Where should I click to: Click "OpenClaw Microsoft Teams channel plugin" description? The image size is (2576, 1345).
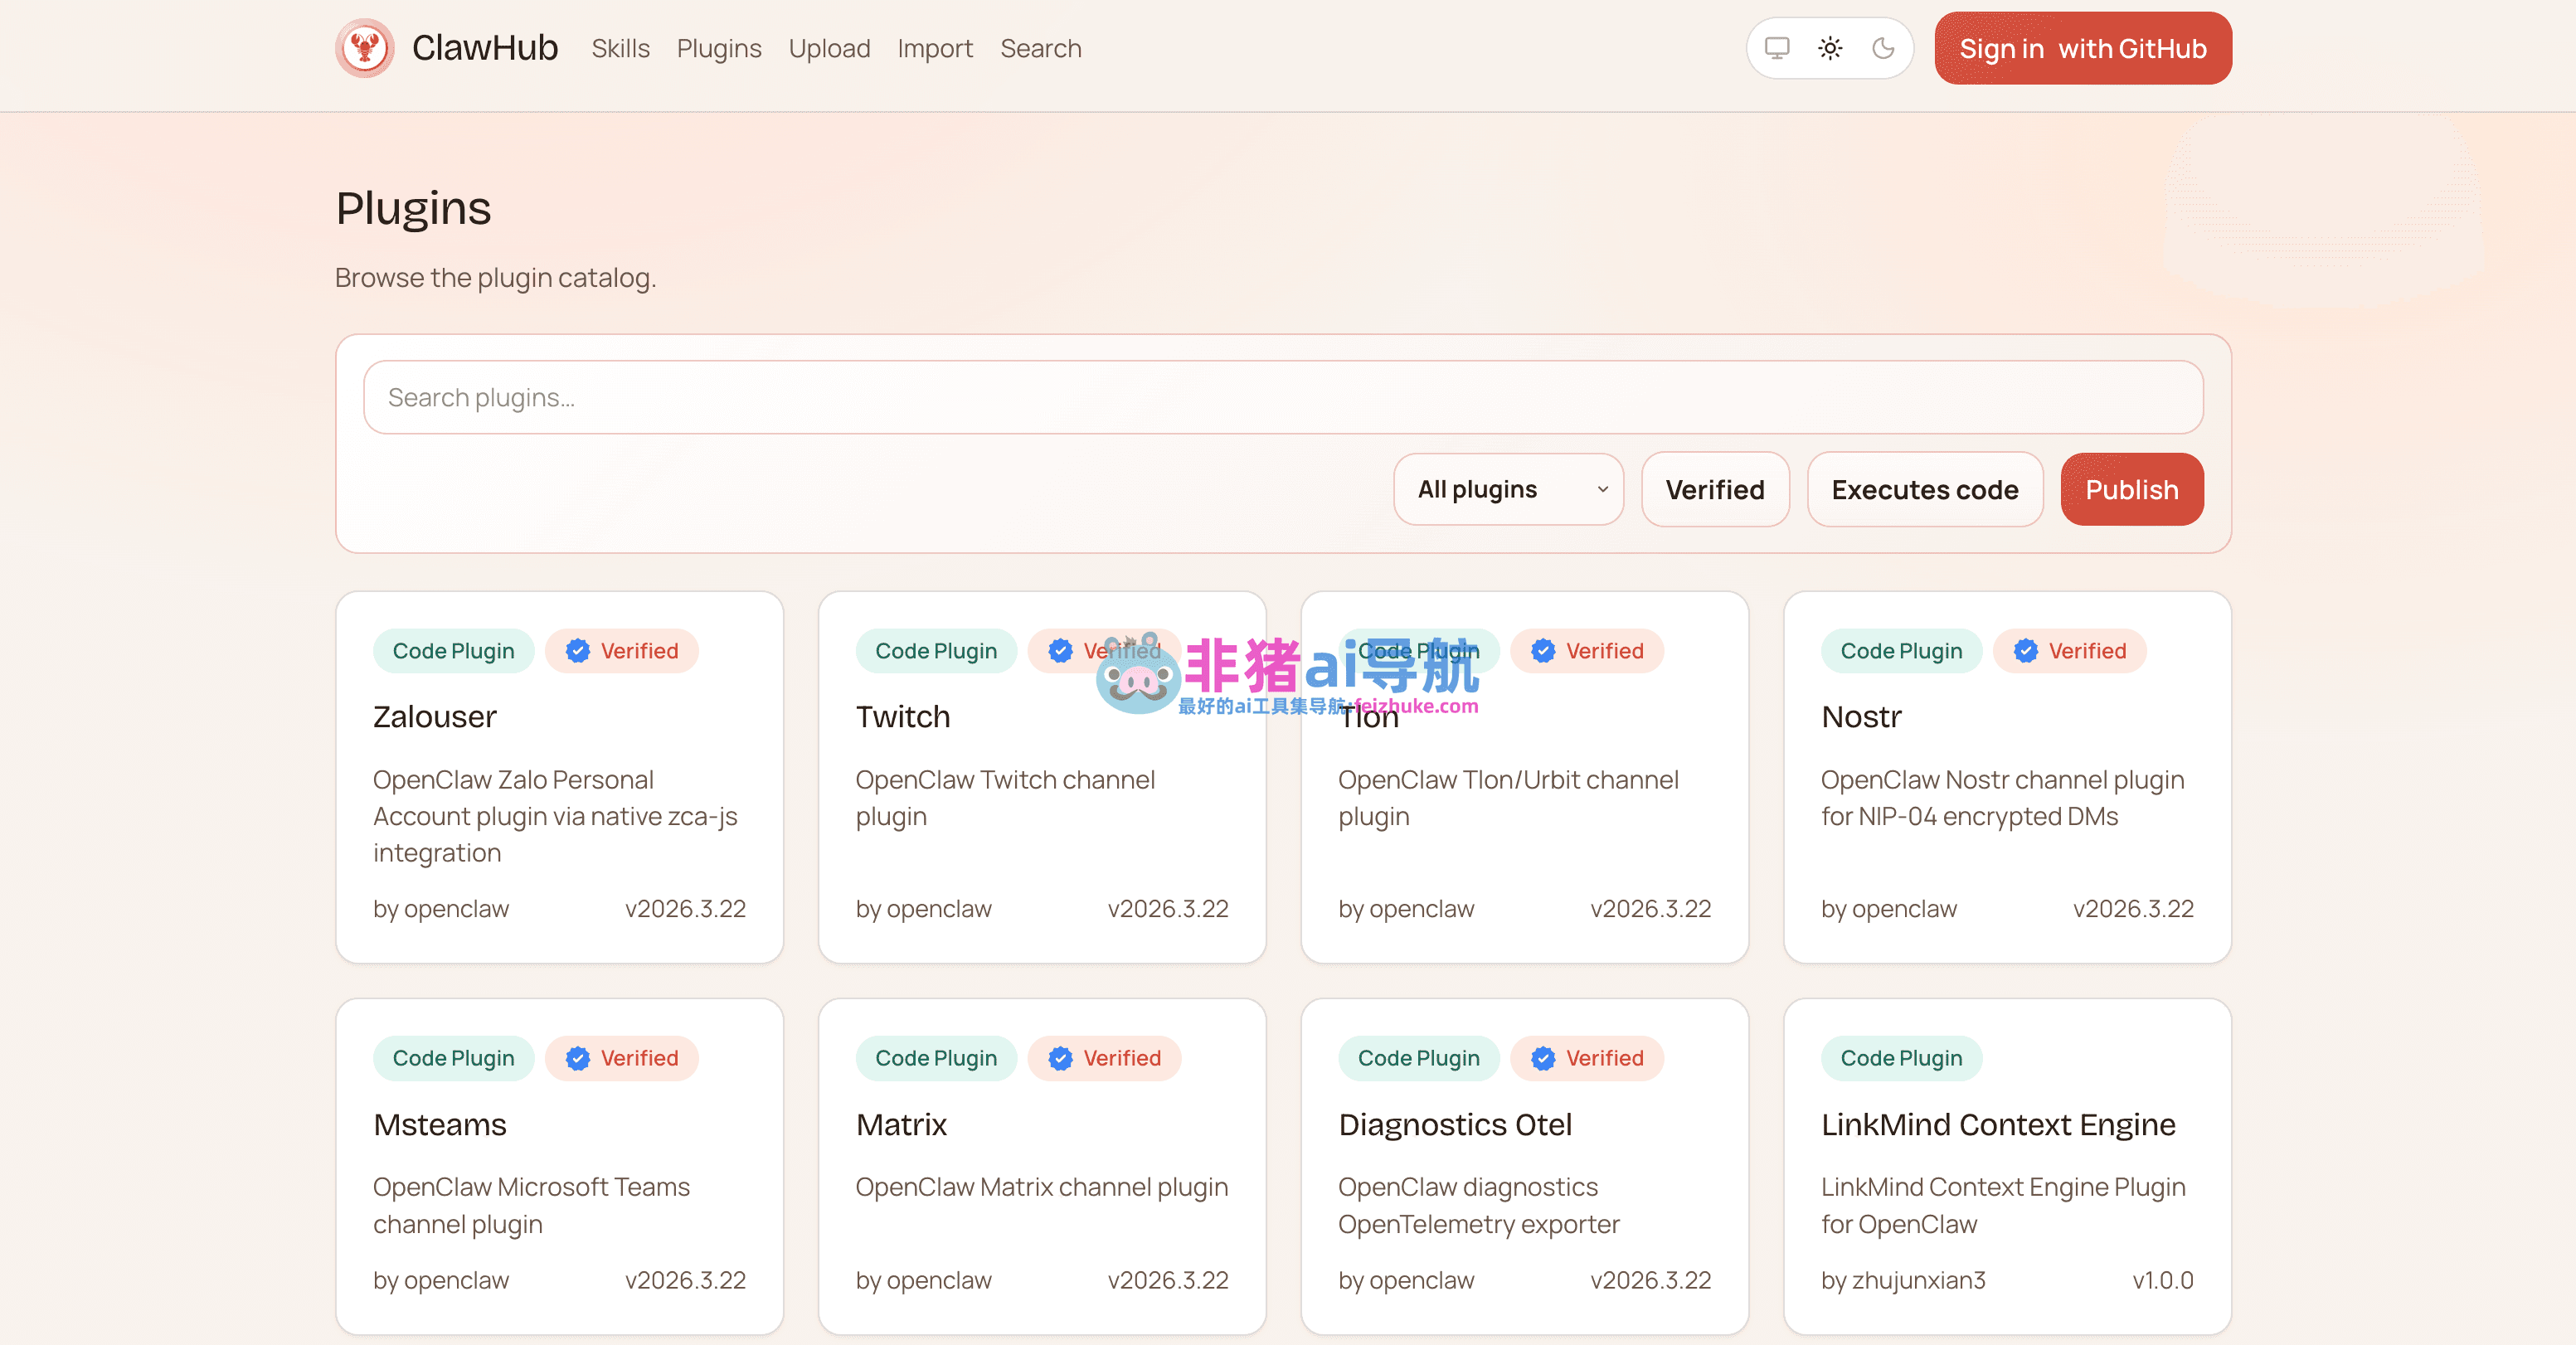531,1205
